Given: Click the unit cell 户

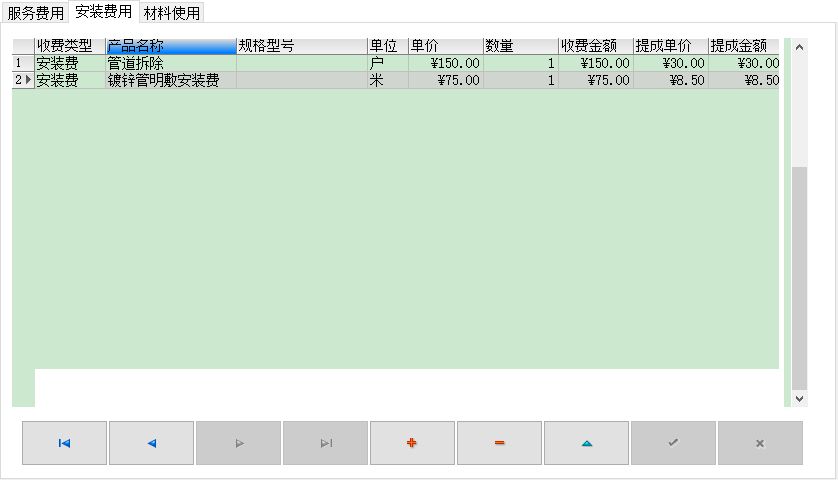Looking at the screenshot, I should tap(388, 63).
